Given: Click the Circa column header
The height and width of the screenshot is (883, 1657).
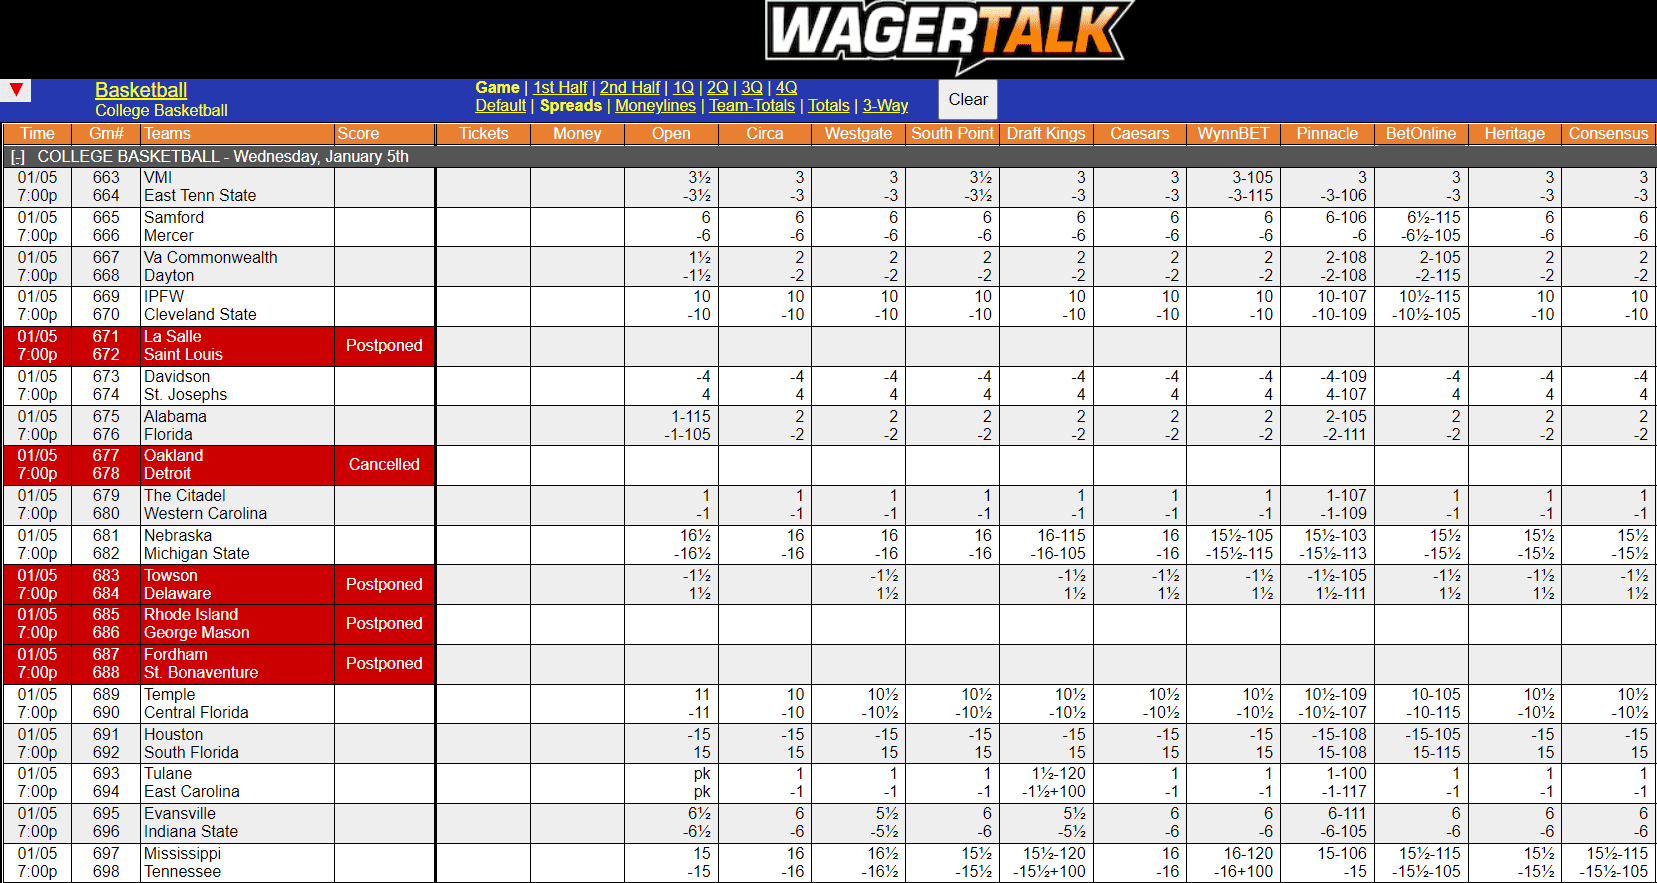Looking at the screenshot, I should point(765,134).
